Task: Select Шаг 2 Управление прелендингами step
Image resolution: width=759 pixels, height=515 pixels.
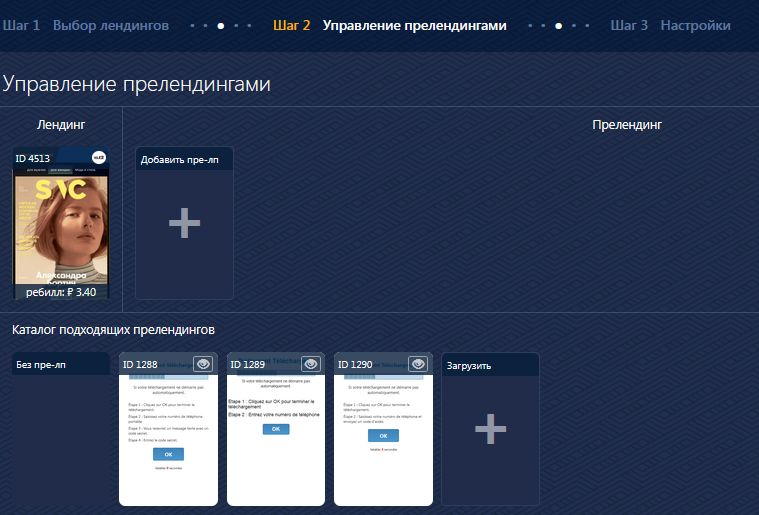Action: click(389, 25)
